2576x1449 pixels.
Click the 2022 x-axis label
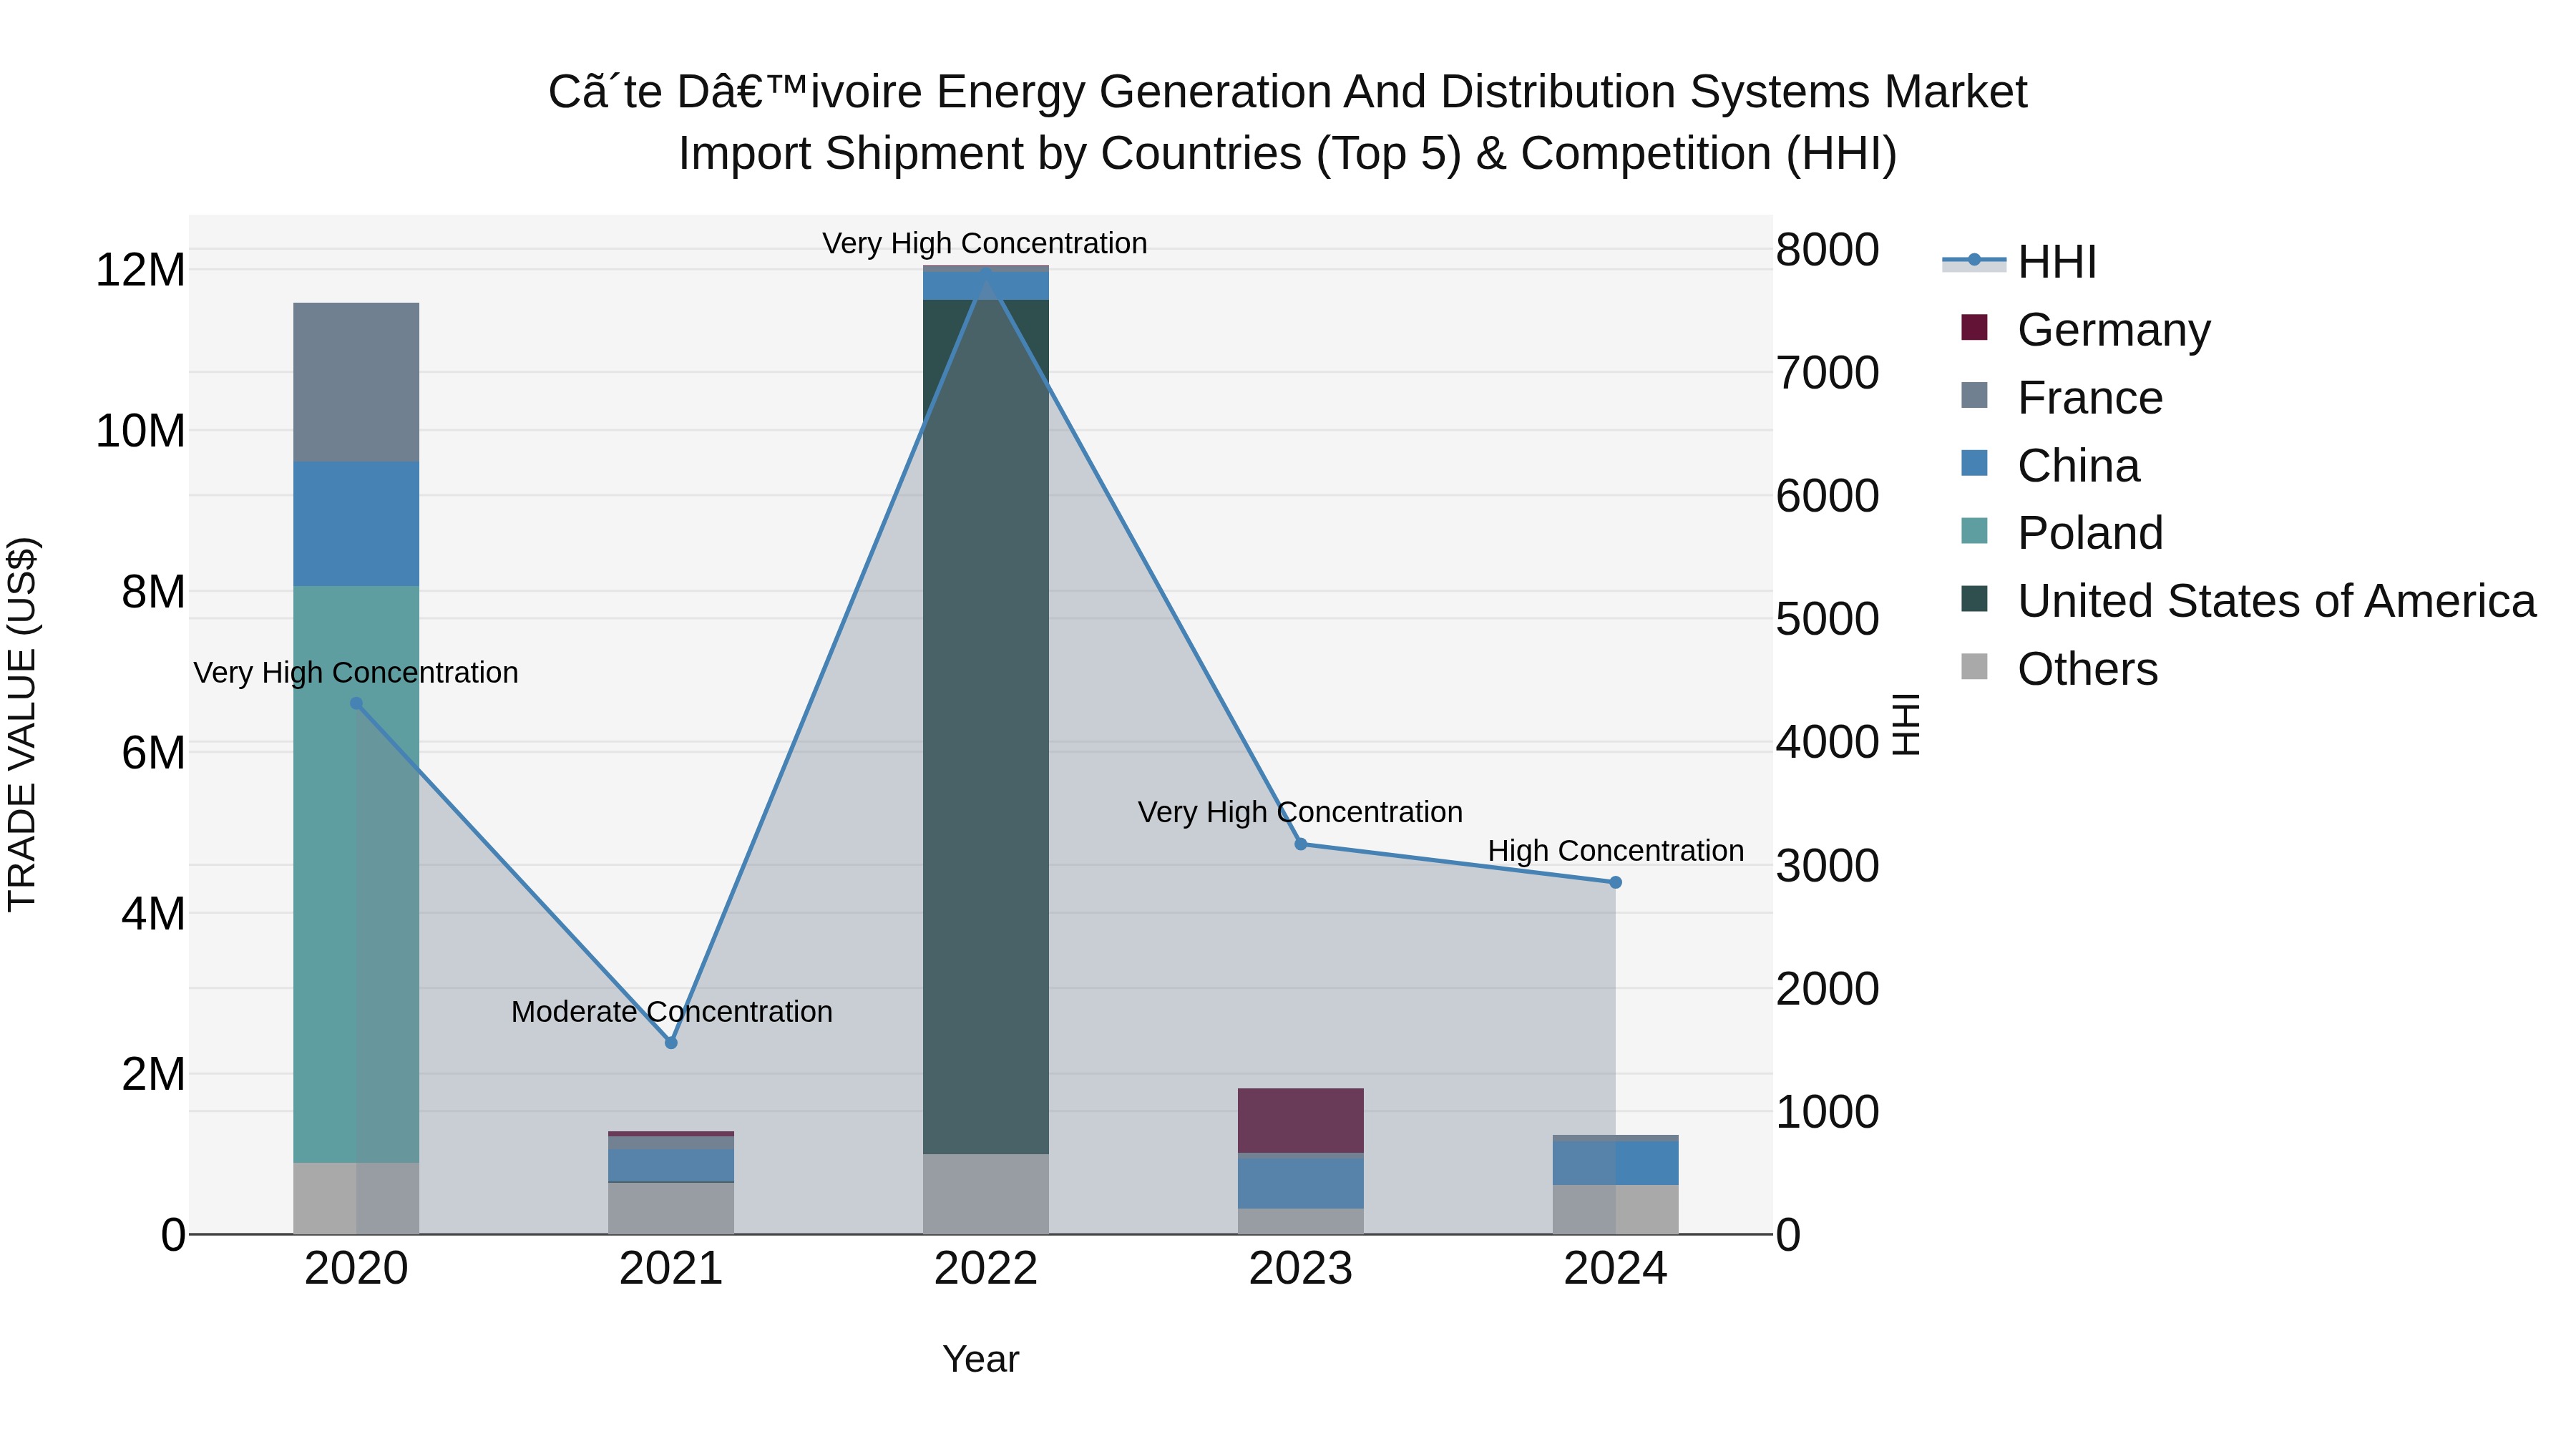coord(986,1269)
